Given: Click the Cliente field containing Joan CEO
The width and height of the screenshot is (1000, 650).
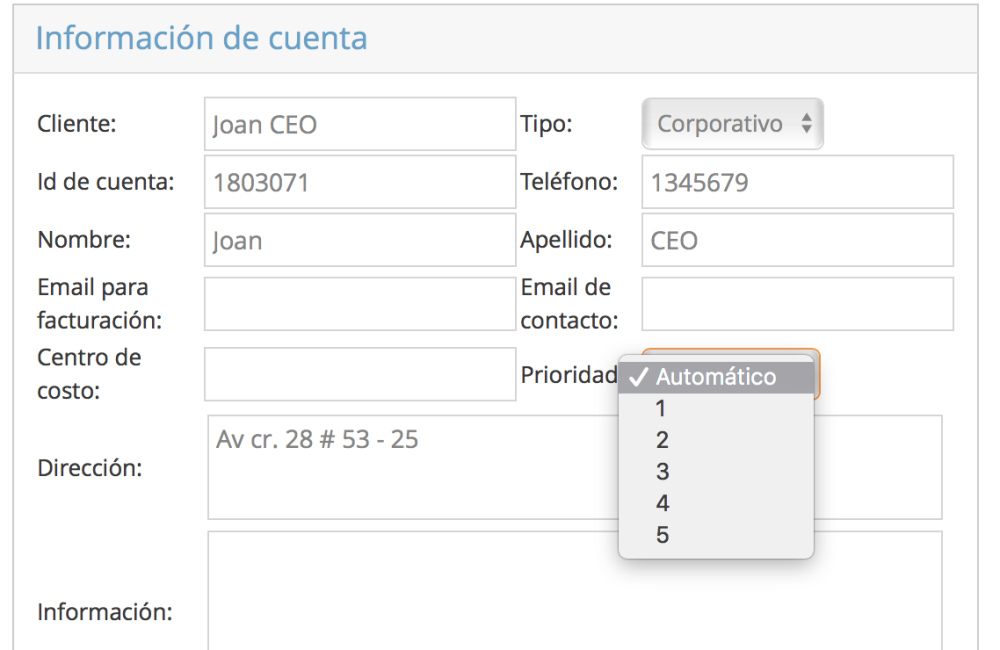Looking at the screenshot, I should (x=360, y=124).
